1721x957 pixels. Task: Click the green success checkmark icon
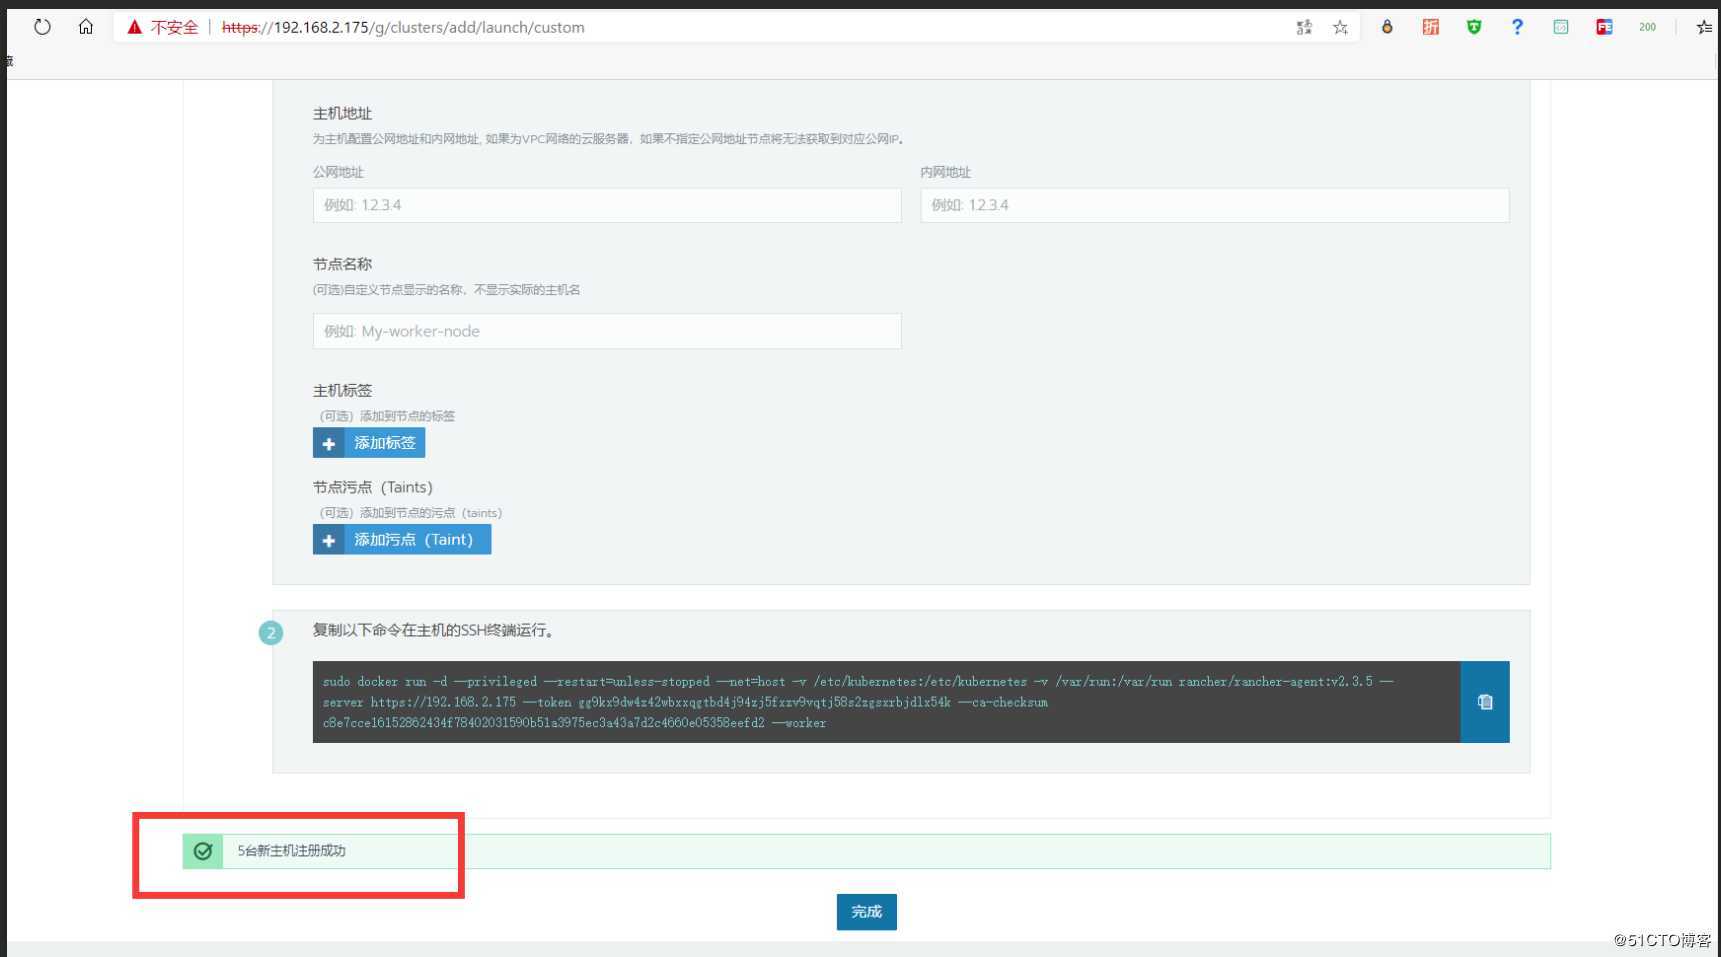[x=203, y=851]
